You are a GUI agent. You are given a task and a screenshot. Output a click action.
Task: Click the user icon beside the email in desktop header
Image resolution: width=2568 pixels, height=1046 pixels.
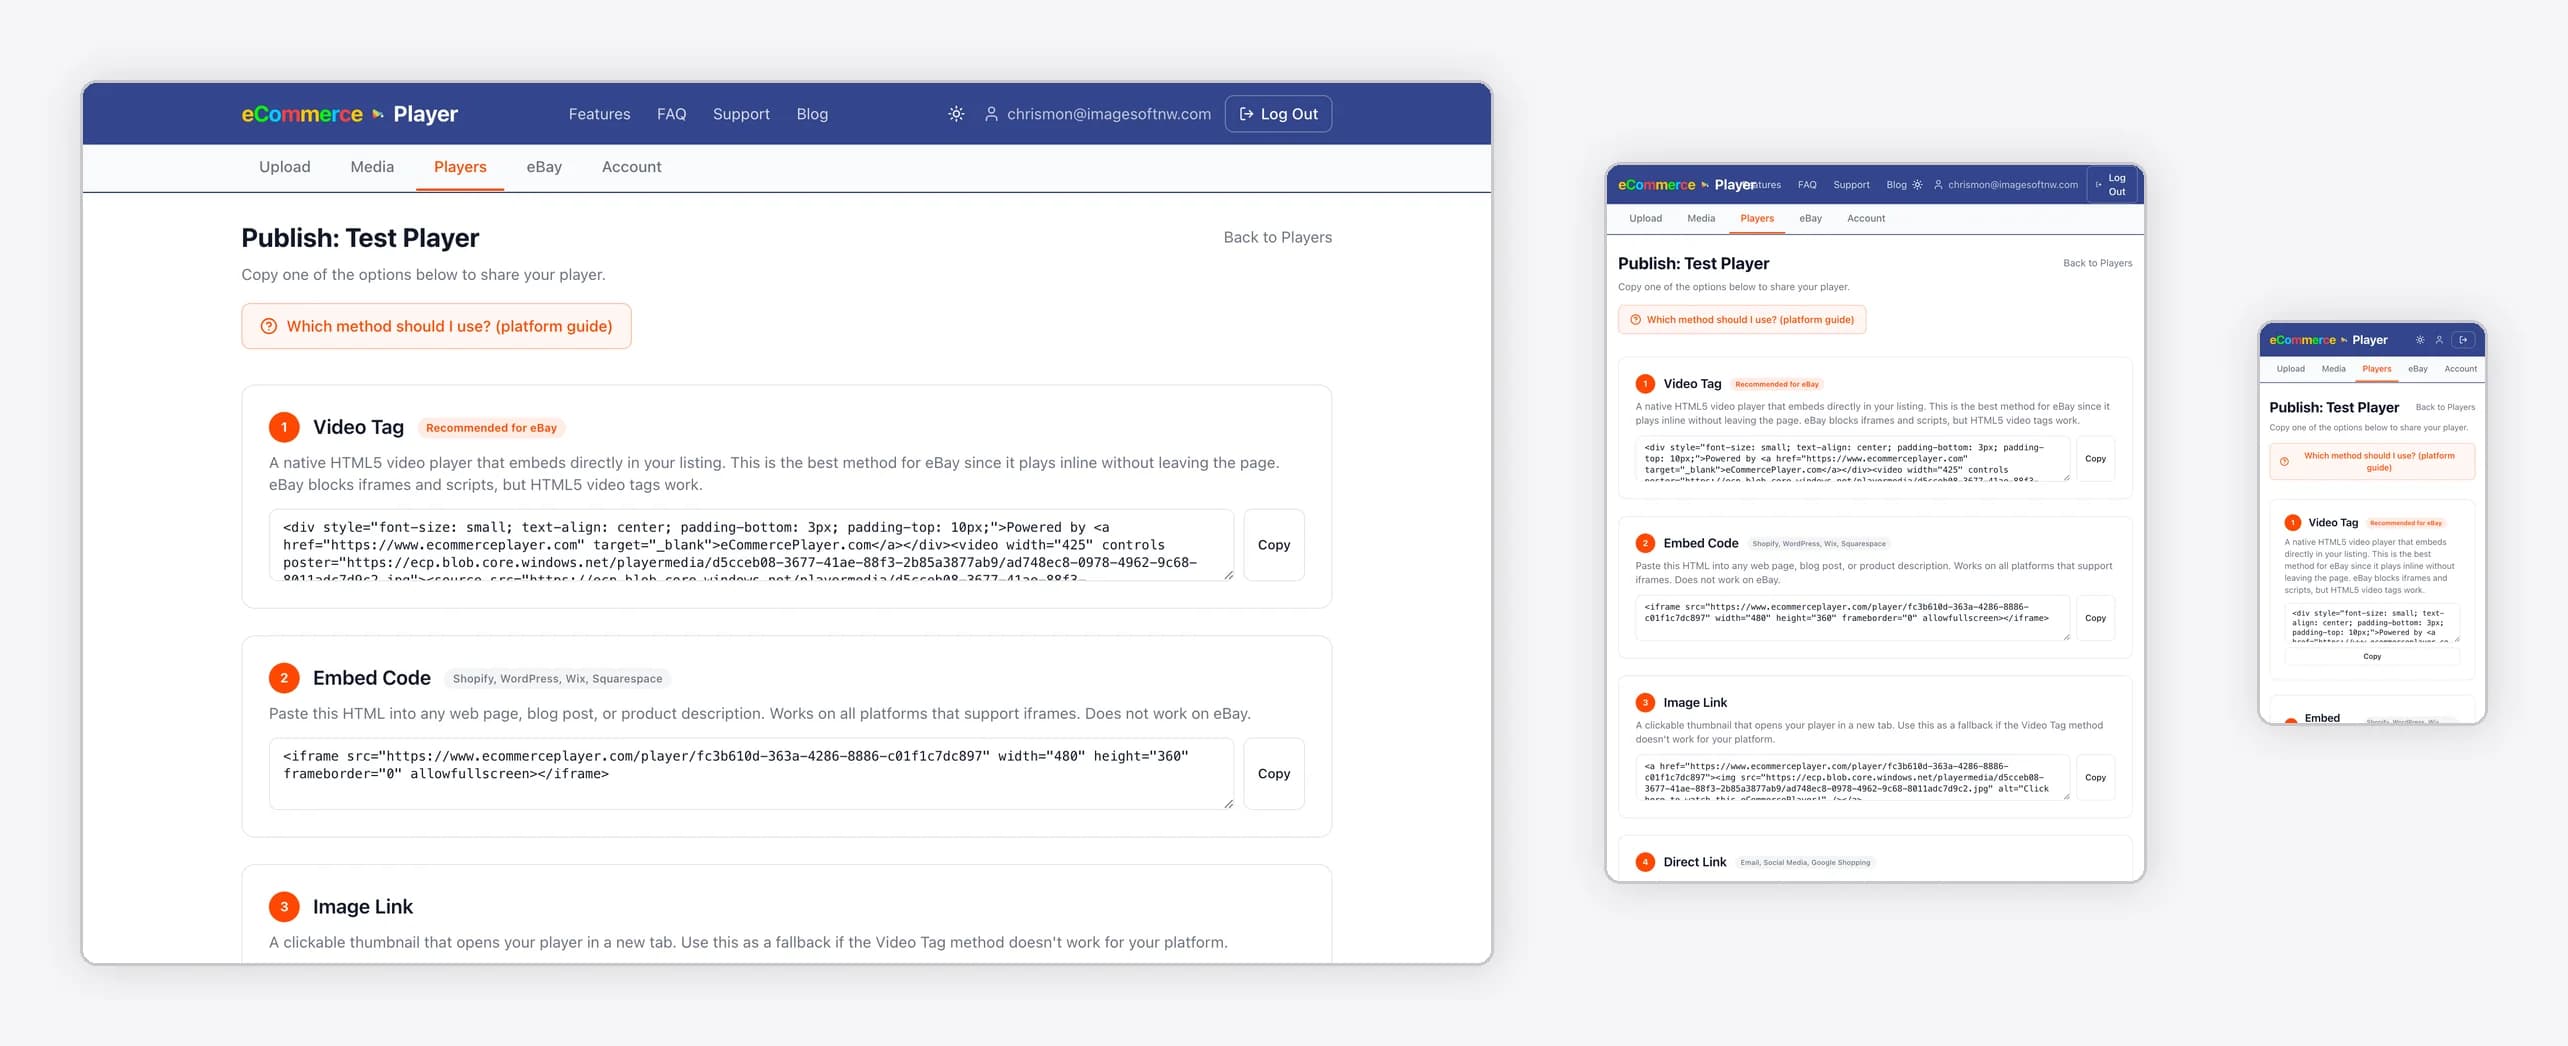pyautogui.click(x=991, y=114)
